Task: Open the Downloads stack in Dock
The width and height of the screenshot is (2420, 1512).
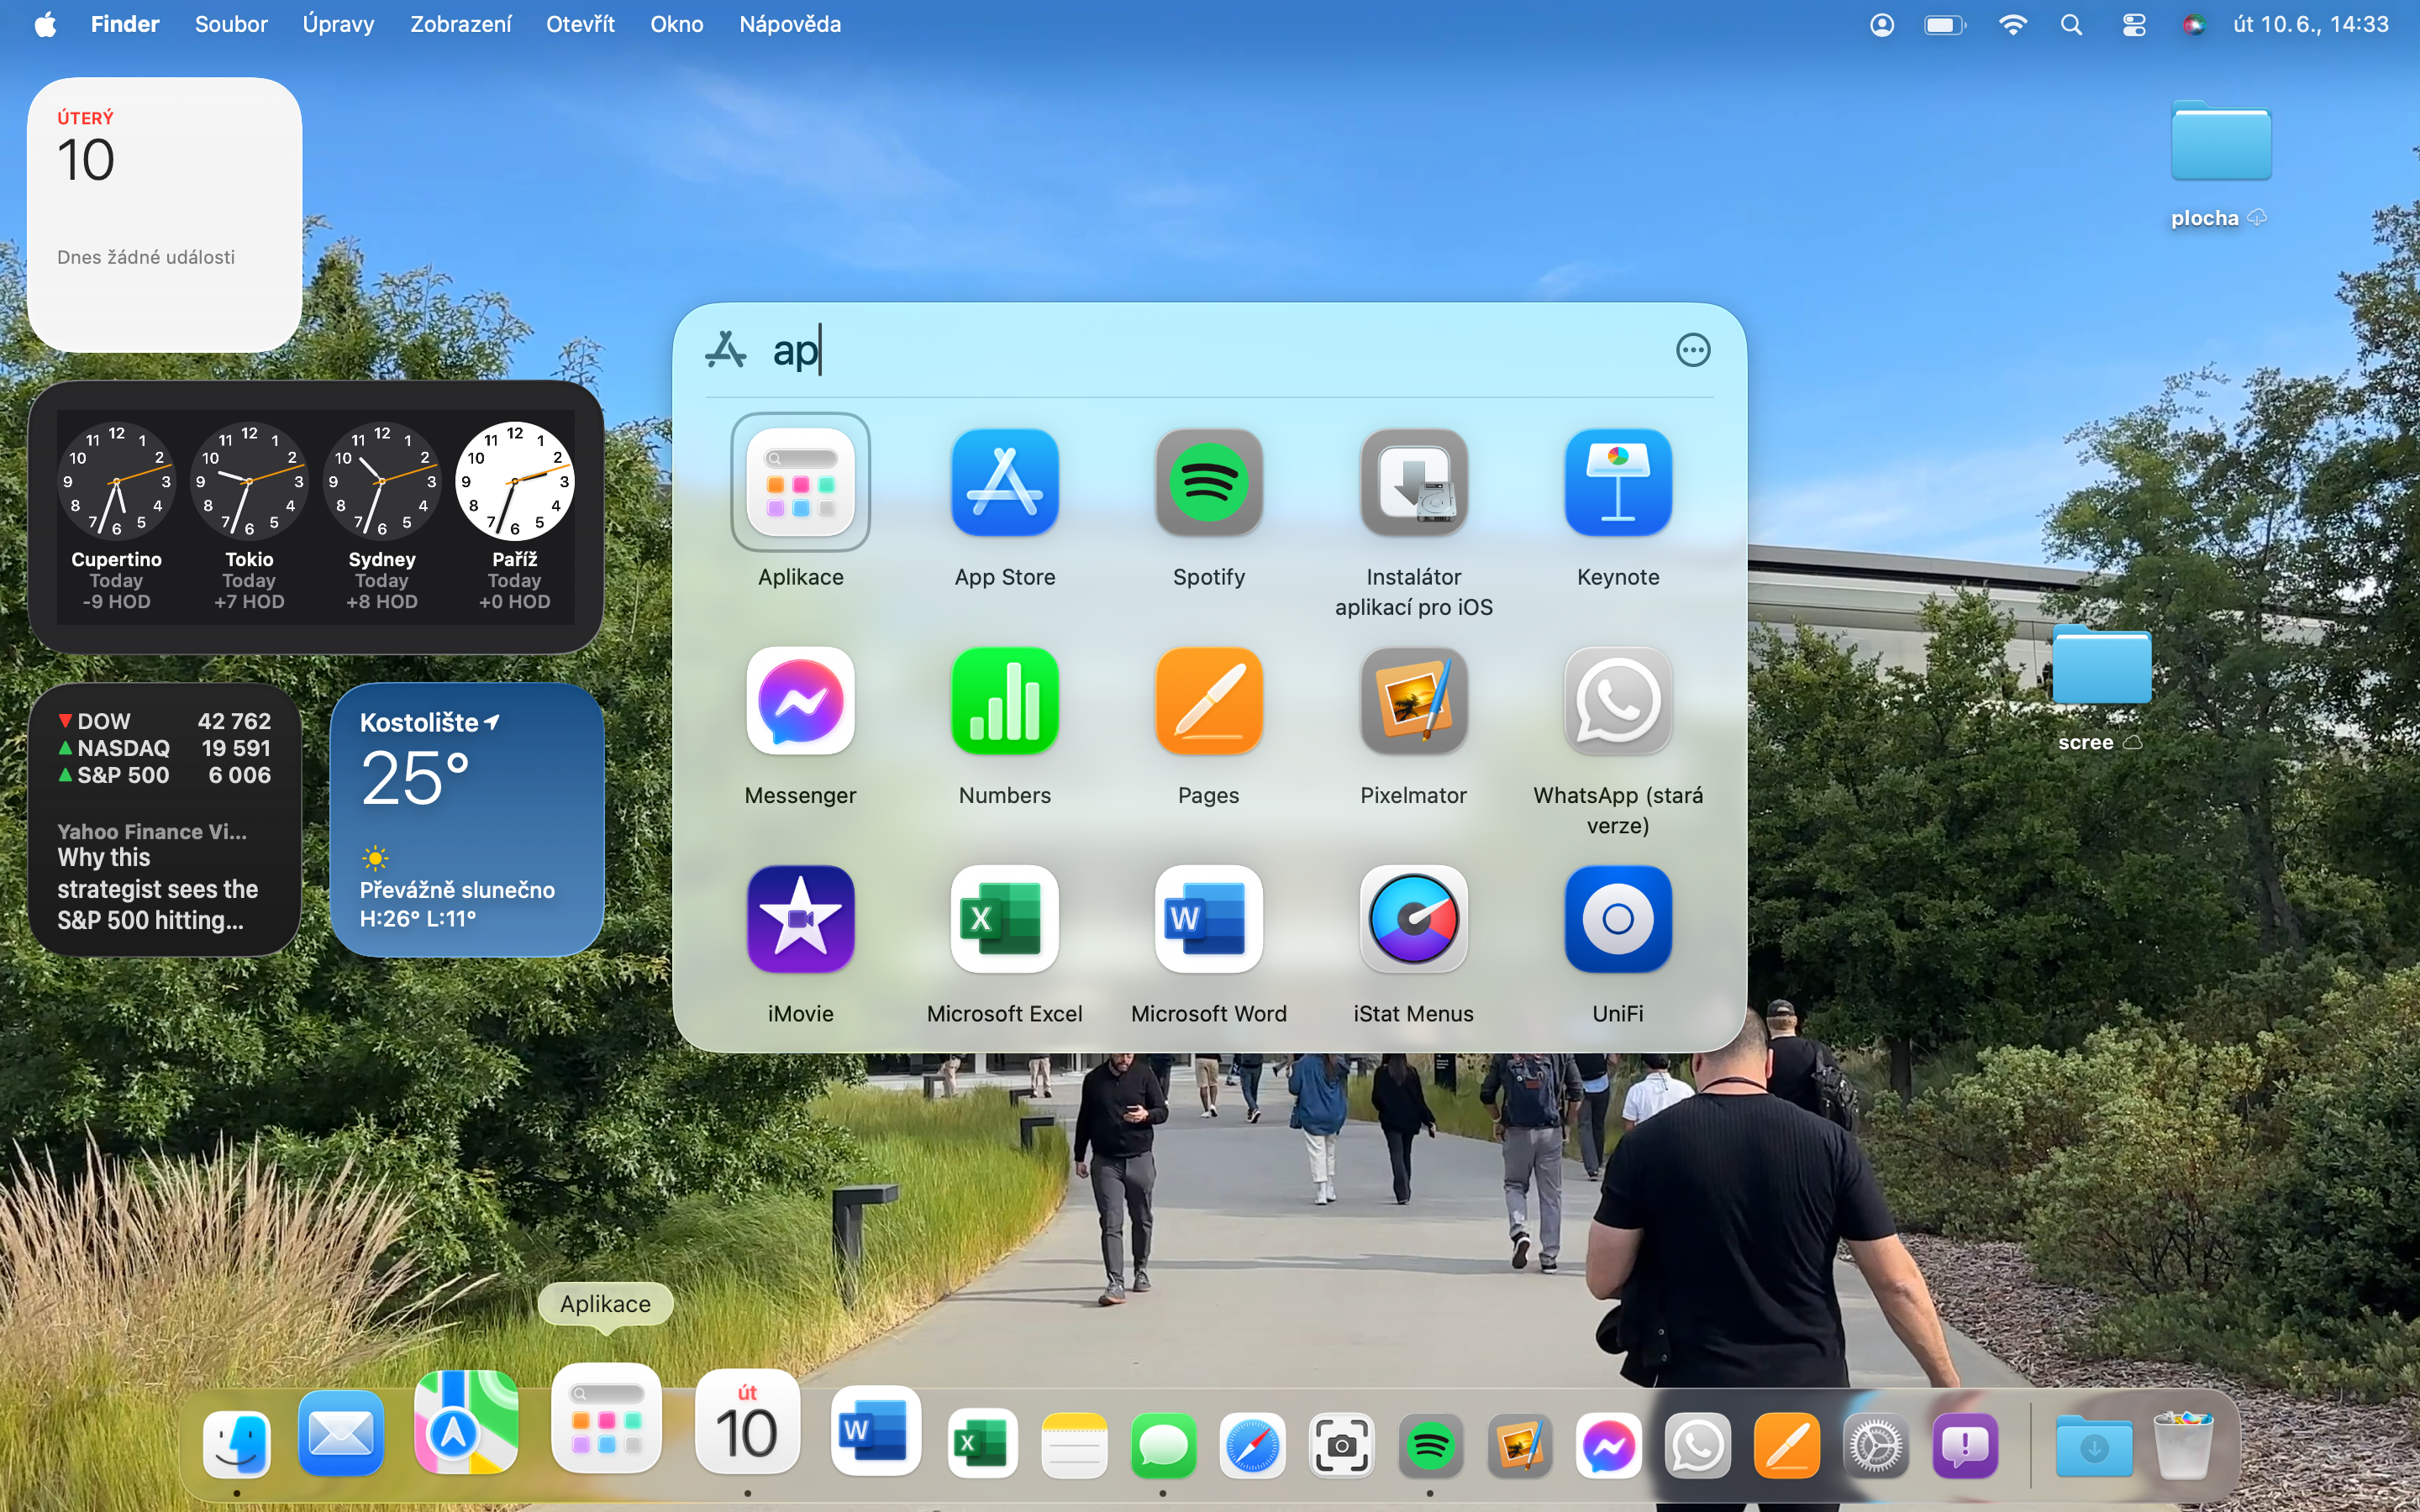Action: coord(2093,1445)
